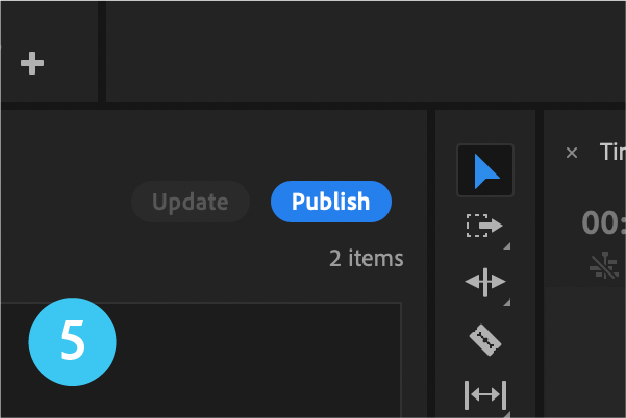Screen dimensions: 626x418
Task: Choose the Track Select Forward tool
Action: (484, 226)
